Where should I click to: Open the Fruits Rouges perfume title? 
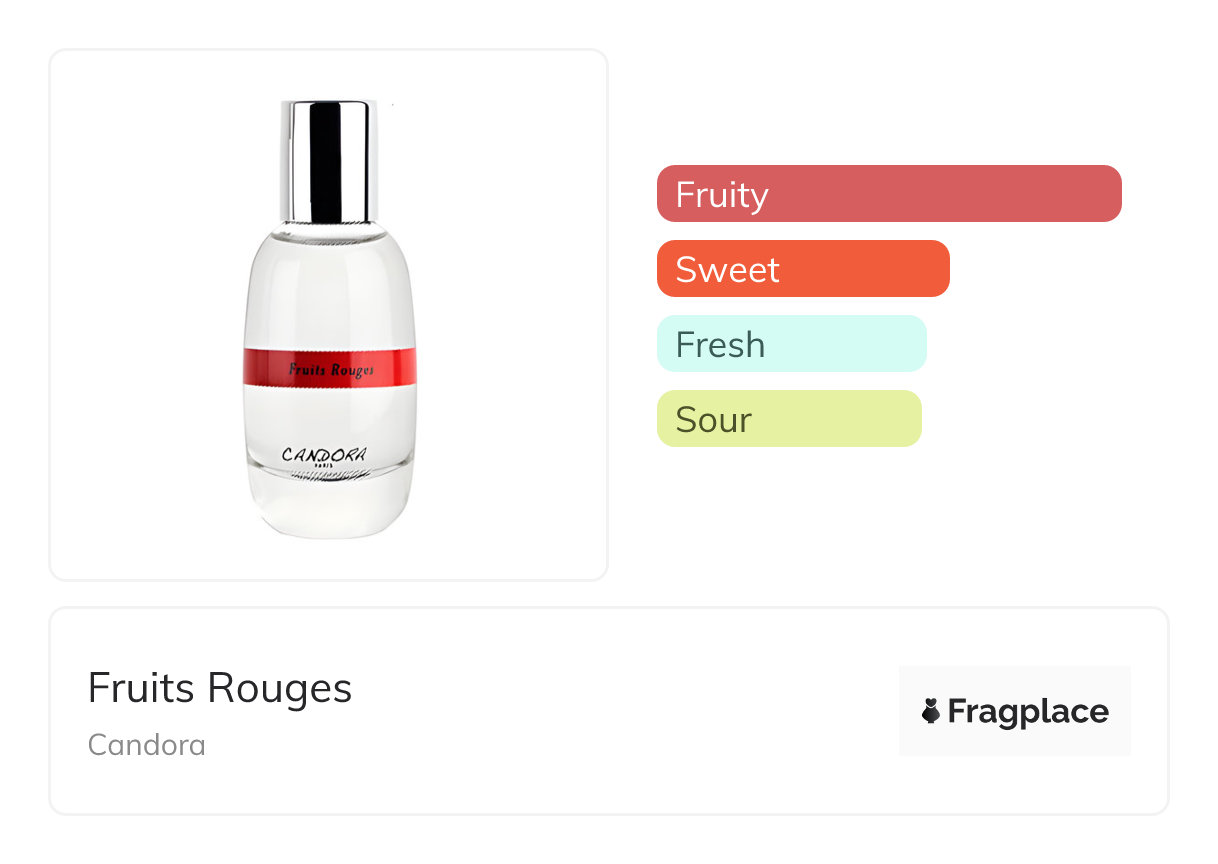[220, 688]
